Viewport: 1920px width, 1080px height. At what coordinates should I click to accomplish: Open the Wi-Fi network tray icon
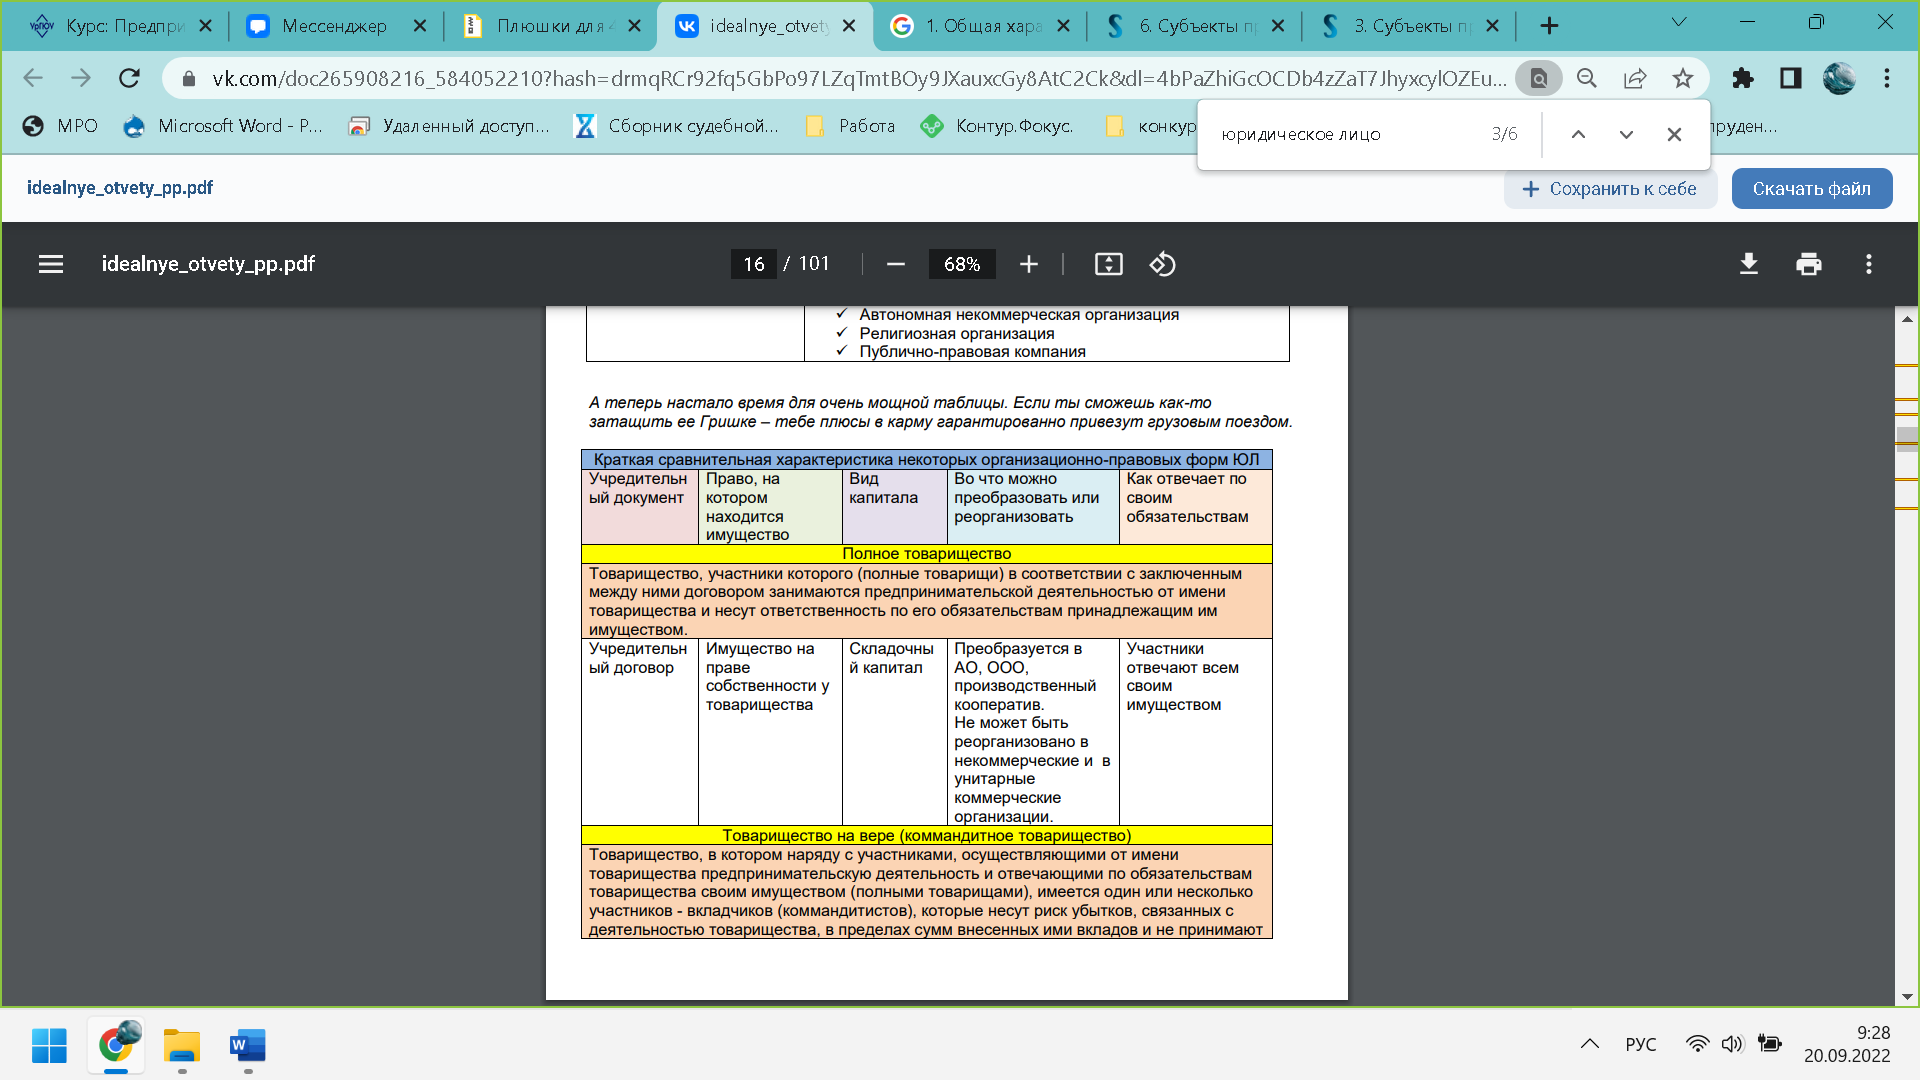1697,1044
